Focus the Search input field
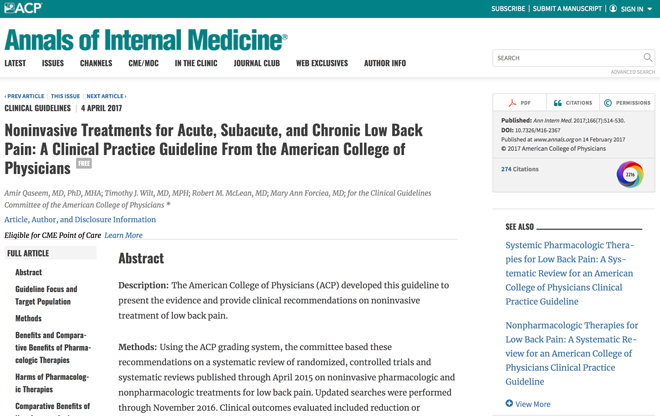This screenshot has height=416, width=660. (x=567, y=58)
